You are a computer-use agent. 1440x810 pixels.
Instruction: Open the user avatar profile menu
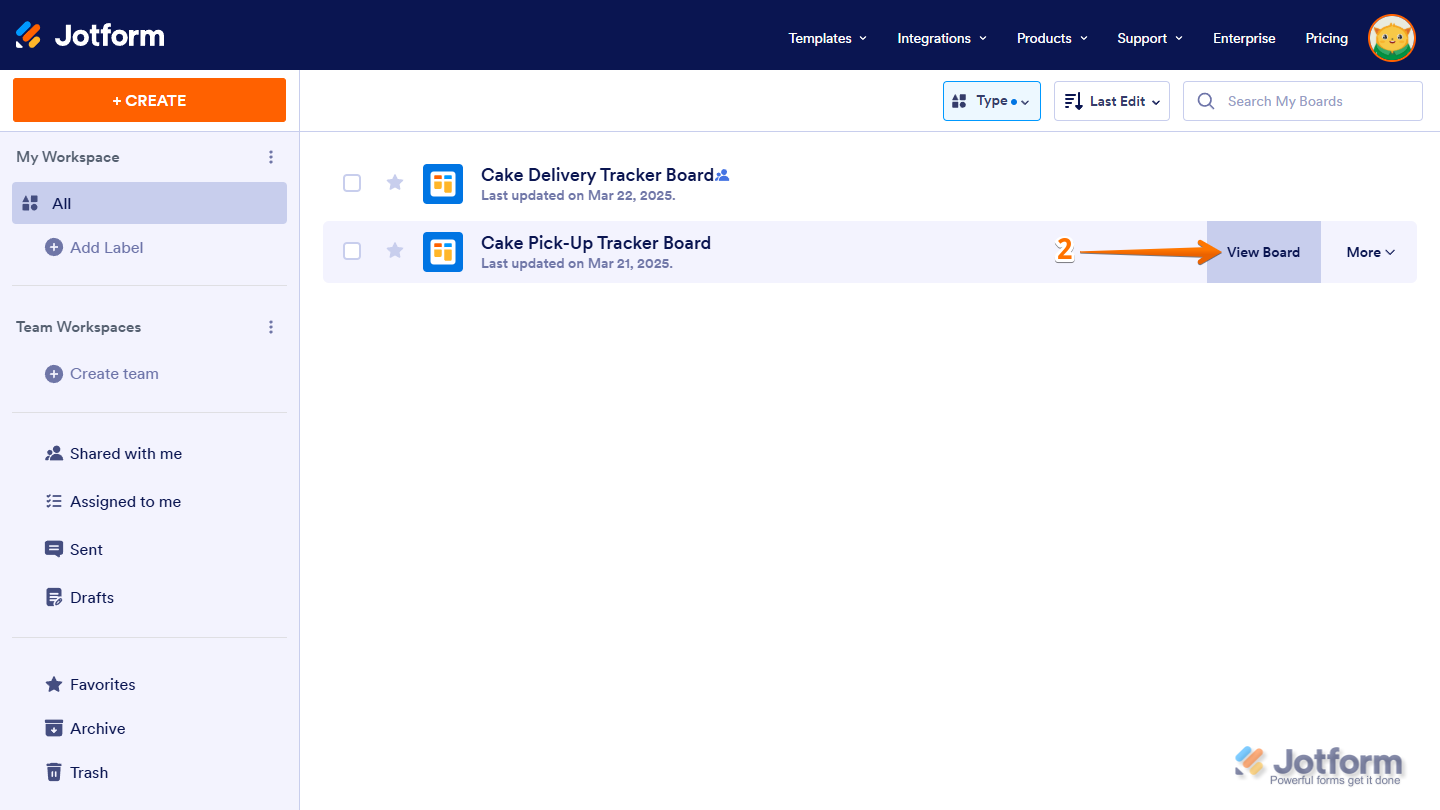point(1391,38)
